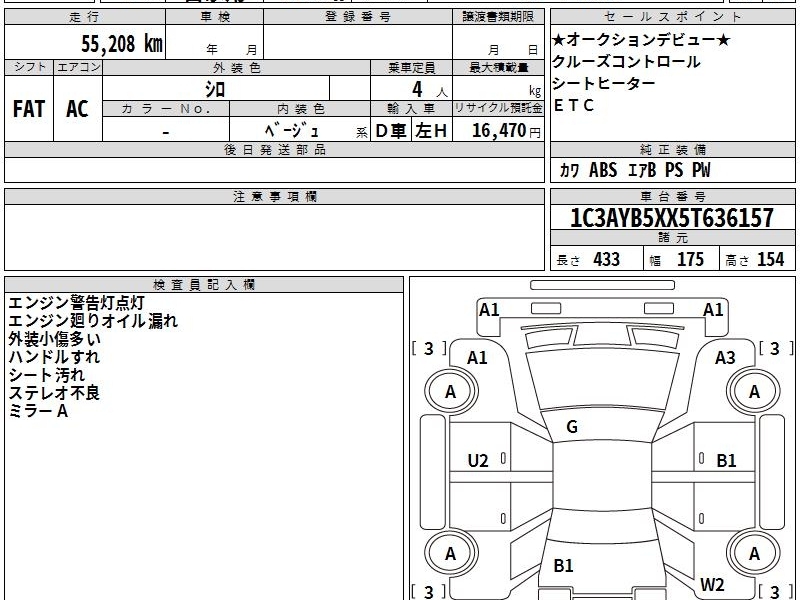Click the 注意事項欄 header
800x600 pixels.
point(275,196)
